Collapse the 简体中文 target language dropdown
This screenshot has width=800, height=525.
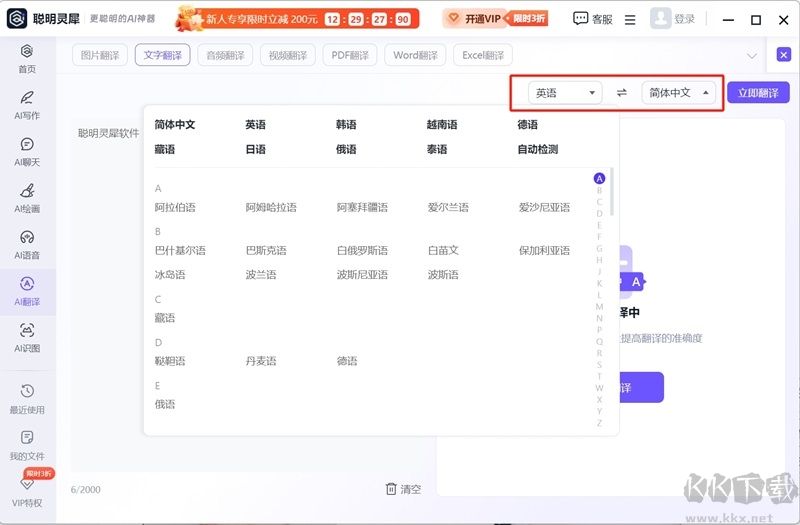(680, 93)
